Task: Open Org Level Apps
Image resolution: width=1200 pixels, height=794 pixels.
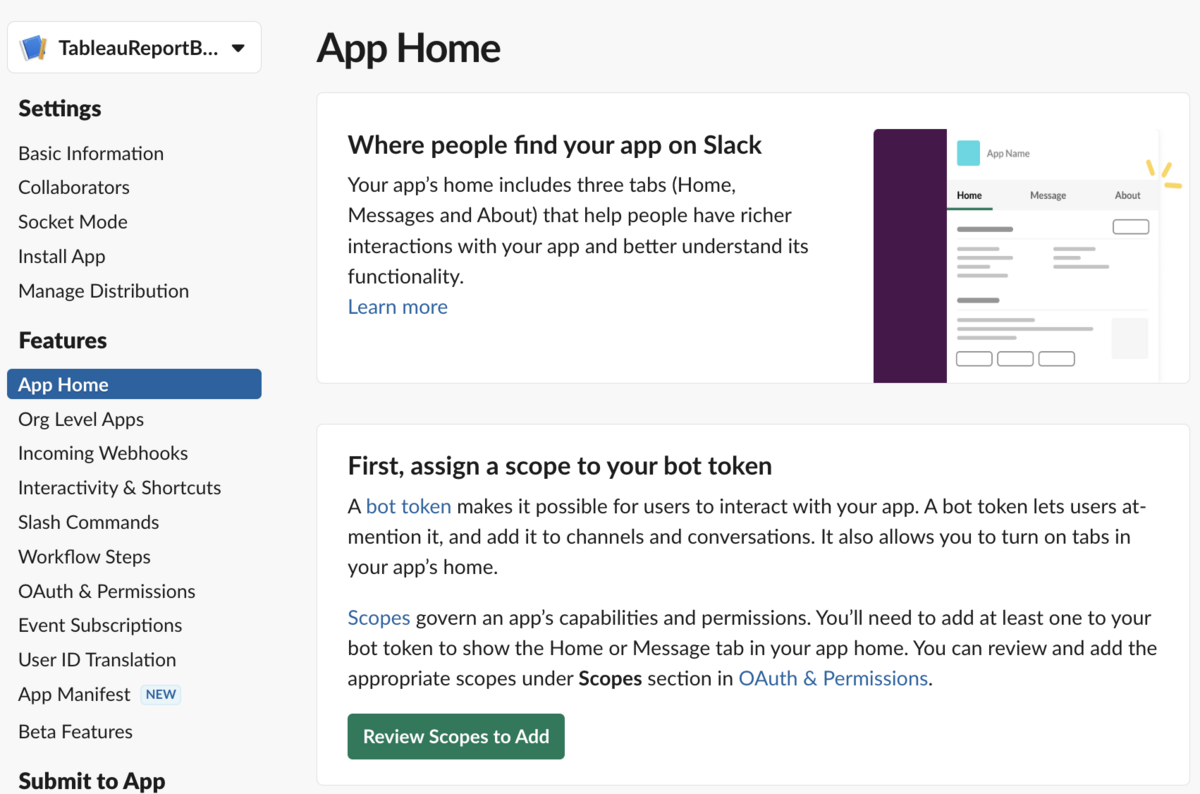Action: pyautogui.click(x=81, y=419)
